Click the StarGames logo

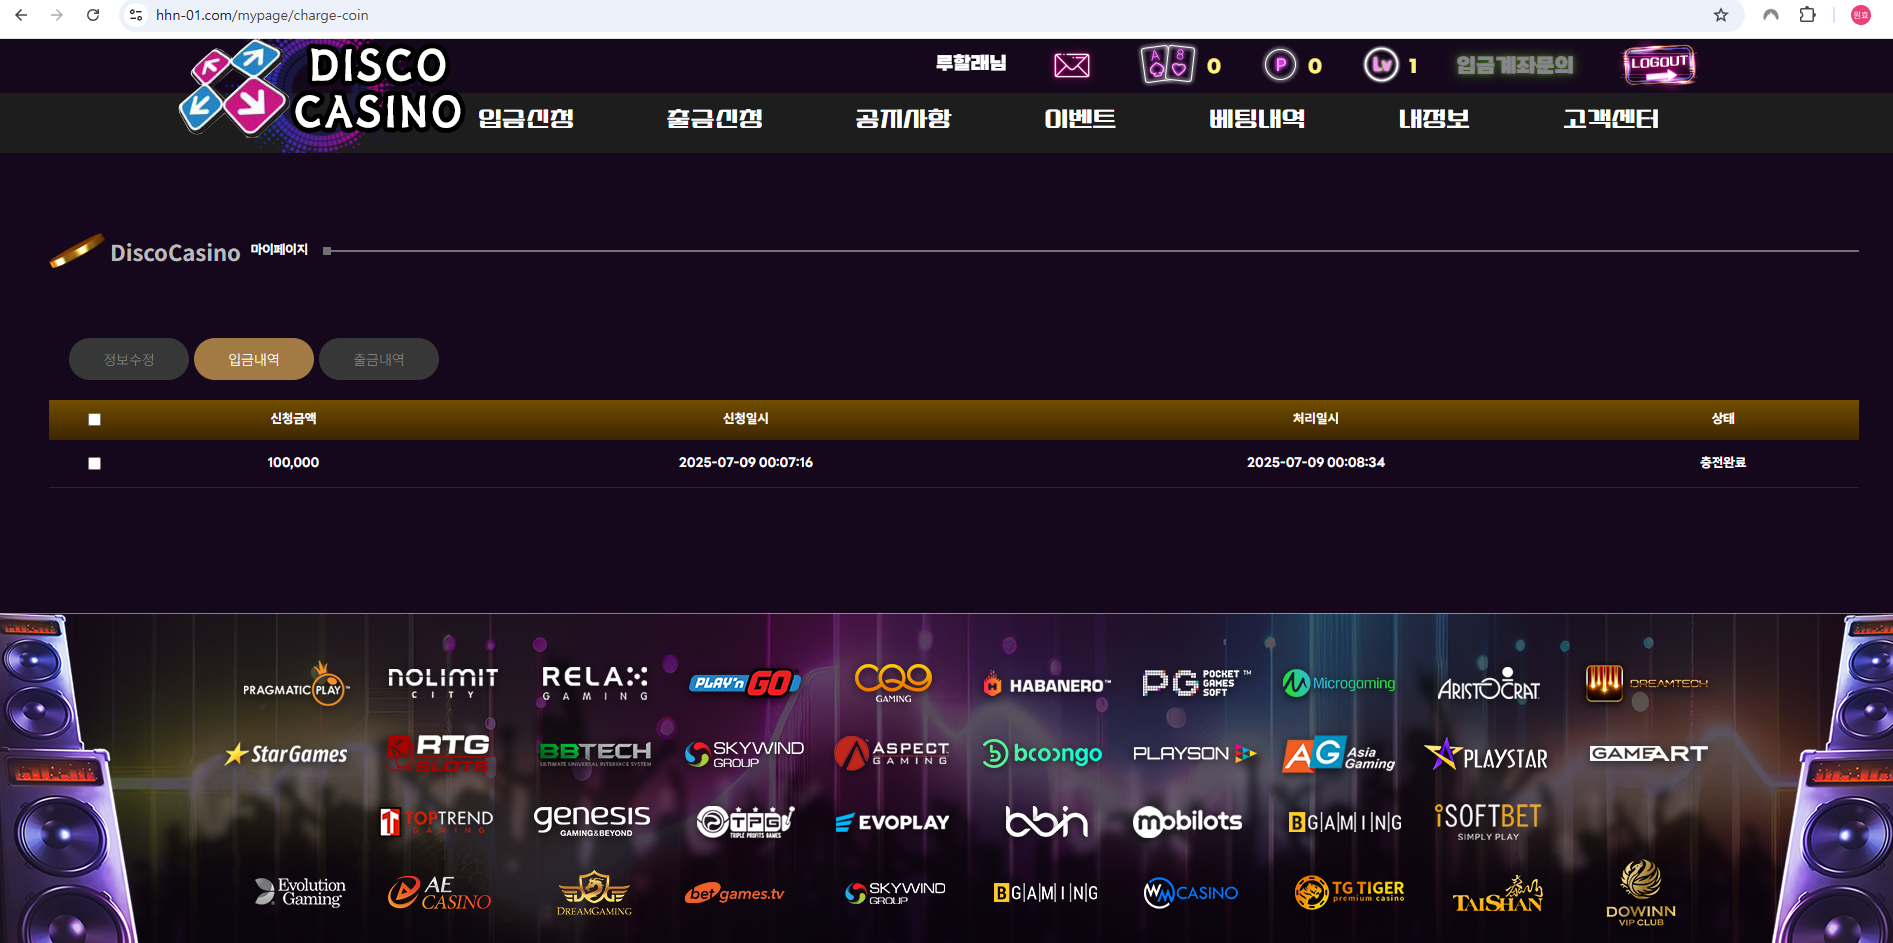tap(286, 754)
